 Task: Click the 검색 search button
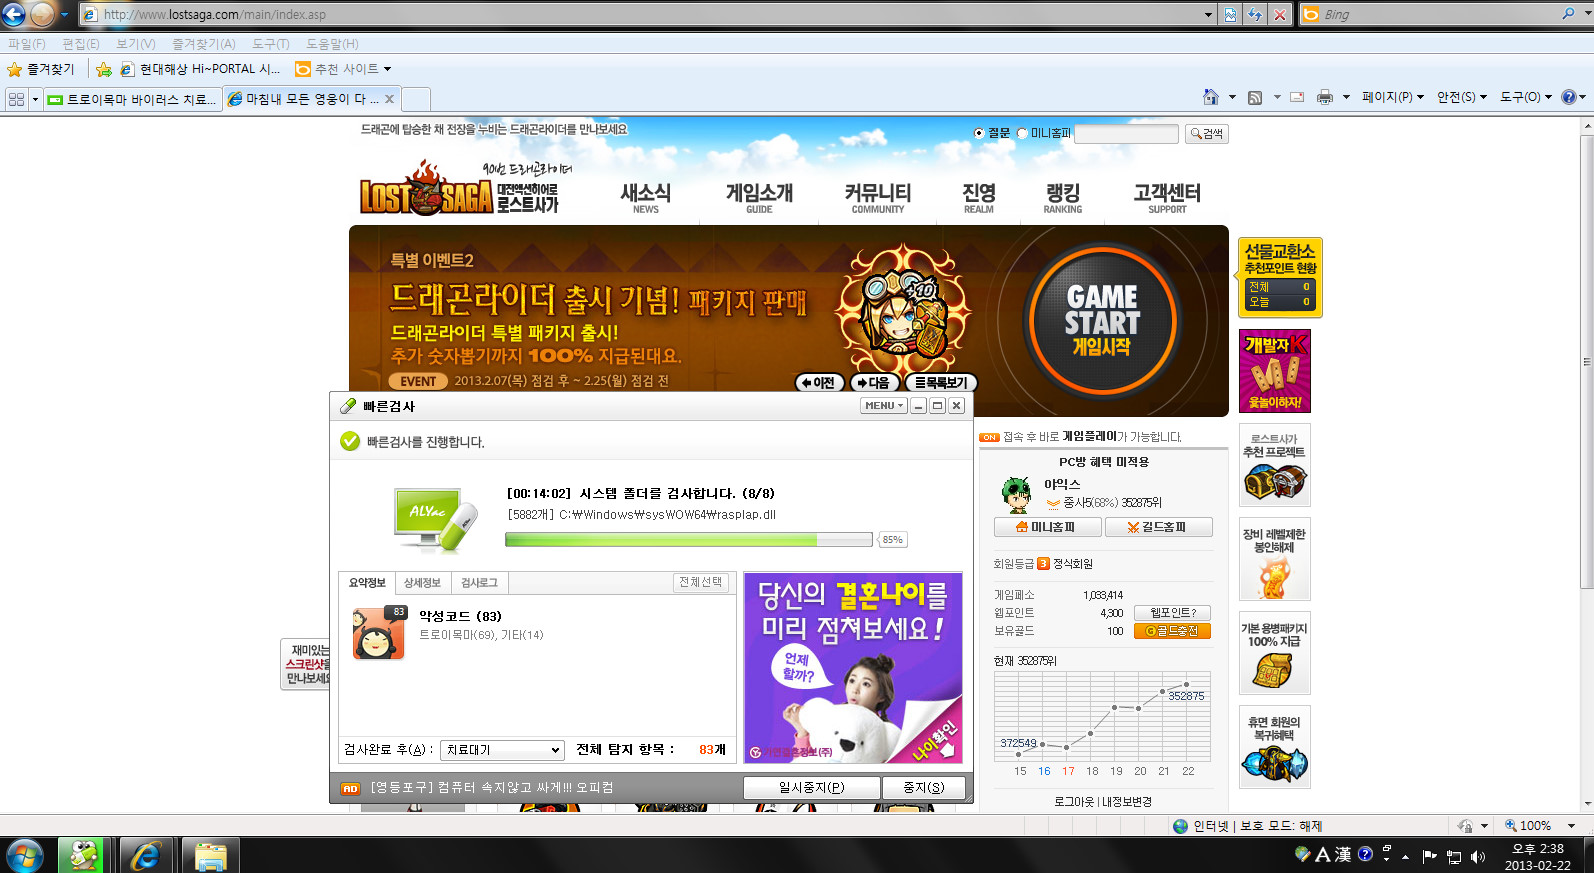coord(1207,134)
